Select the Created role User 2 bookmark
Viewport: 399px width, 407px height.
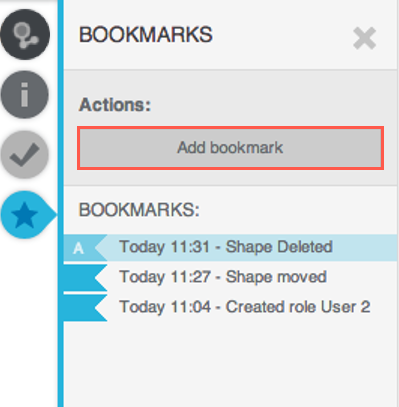point(230,307)
